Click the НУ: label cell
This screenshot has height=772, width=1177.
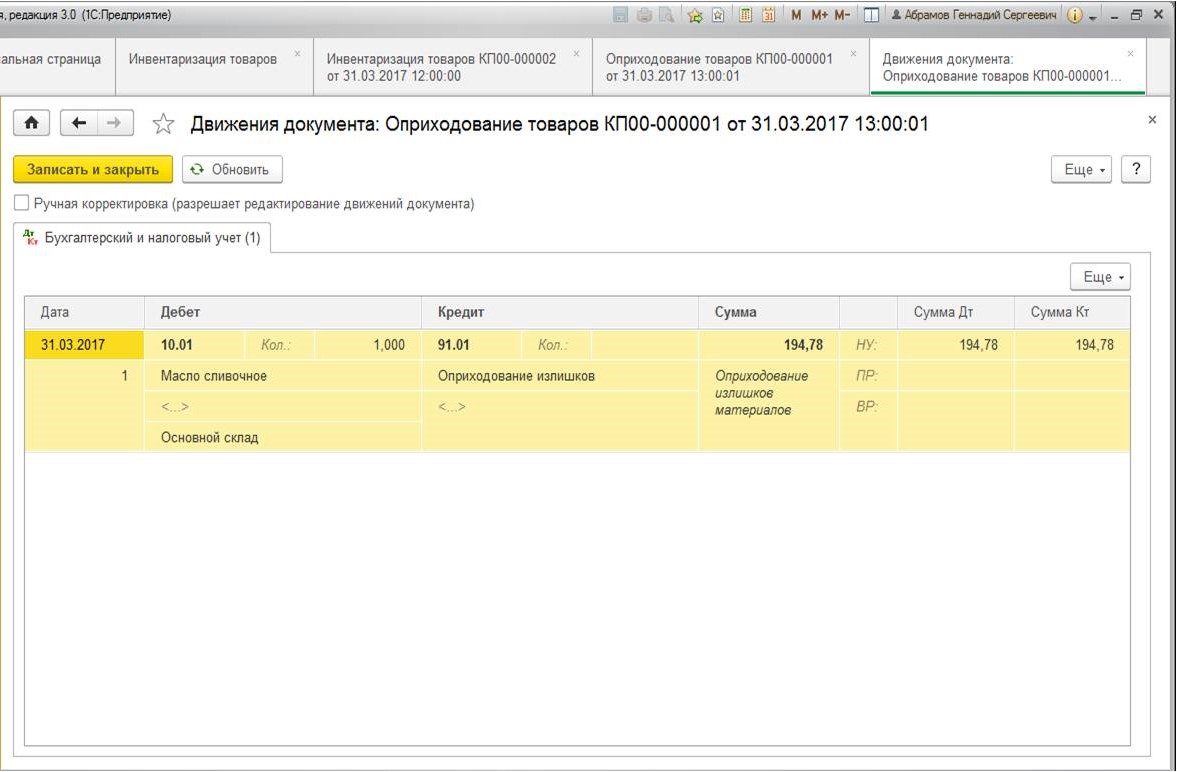868,345
